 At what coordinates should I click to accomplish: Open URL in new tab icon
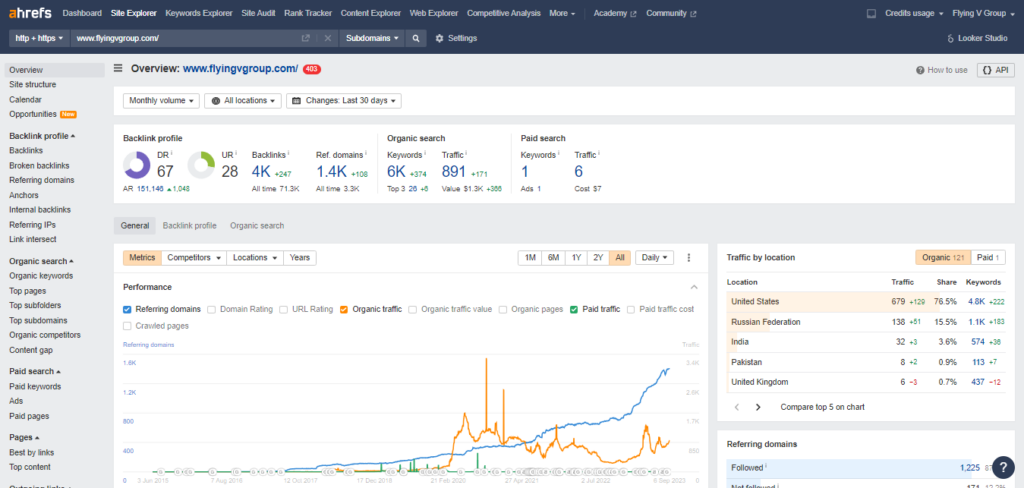pos(305,39)
